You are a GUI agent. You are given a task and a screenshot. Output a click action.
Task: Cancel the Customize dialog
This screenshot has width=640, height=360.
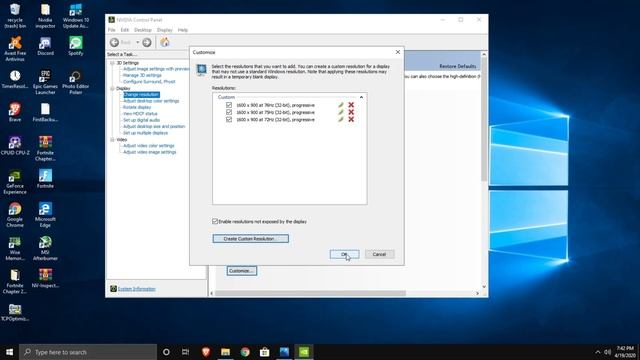[379, 254]
